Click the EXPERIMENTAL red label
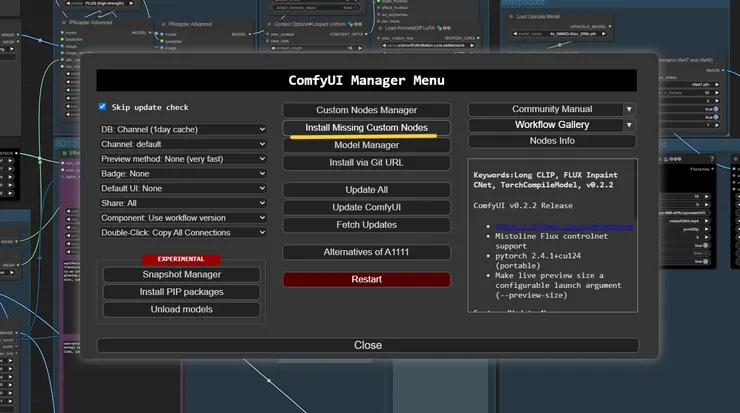 click(x=181, y=259)
